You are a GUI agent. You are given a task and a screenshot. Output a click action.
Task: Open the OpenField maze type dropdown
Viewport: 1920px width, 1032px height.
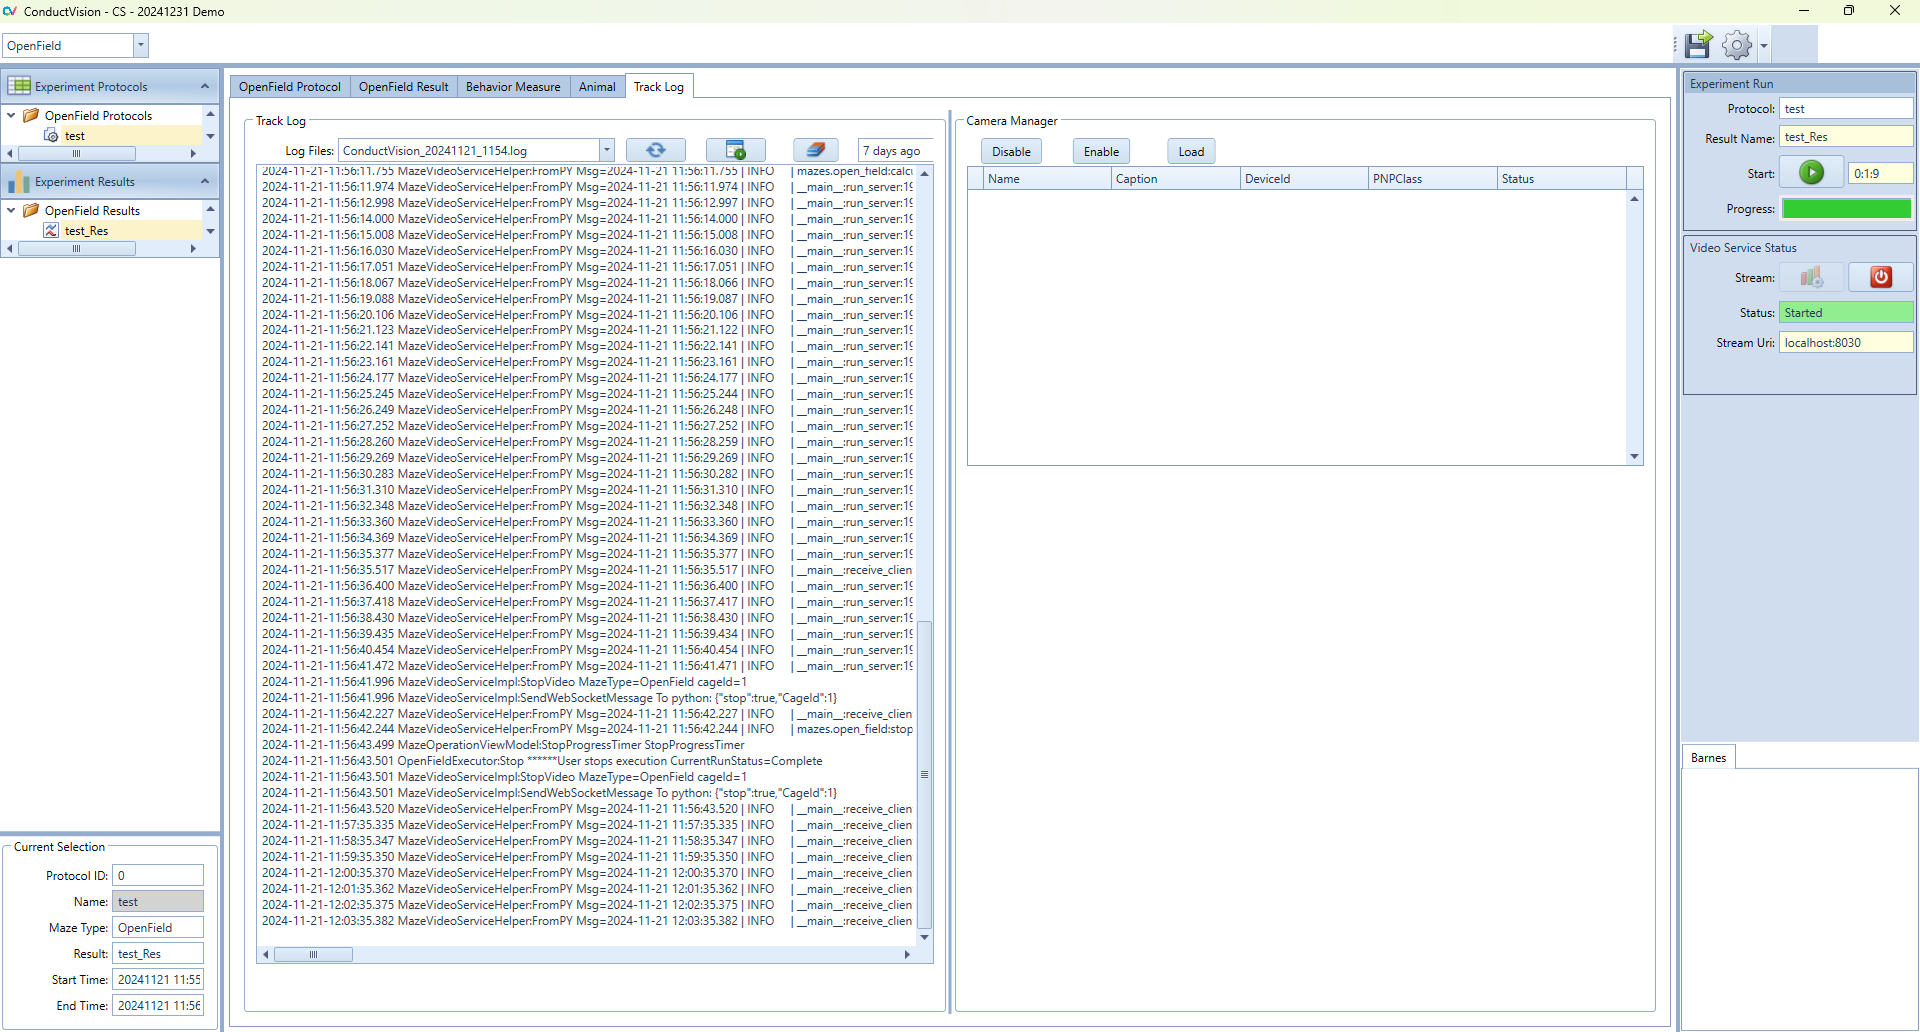pos(141,45)
